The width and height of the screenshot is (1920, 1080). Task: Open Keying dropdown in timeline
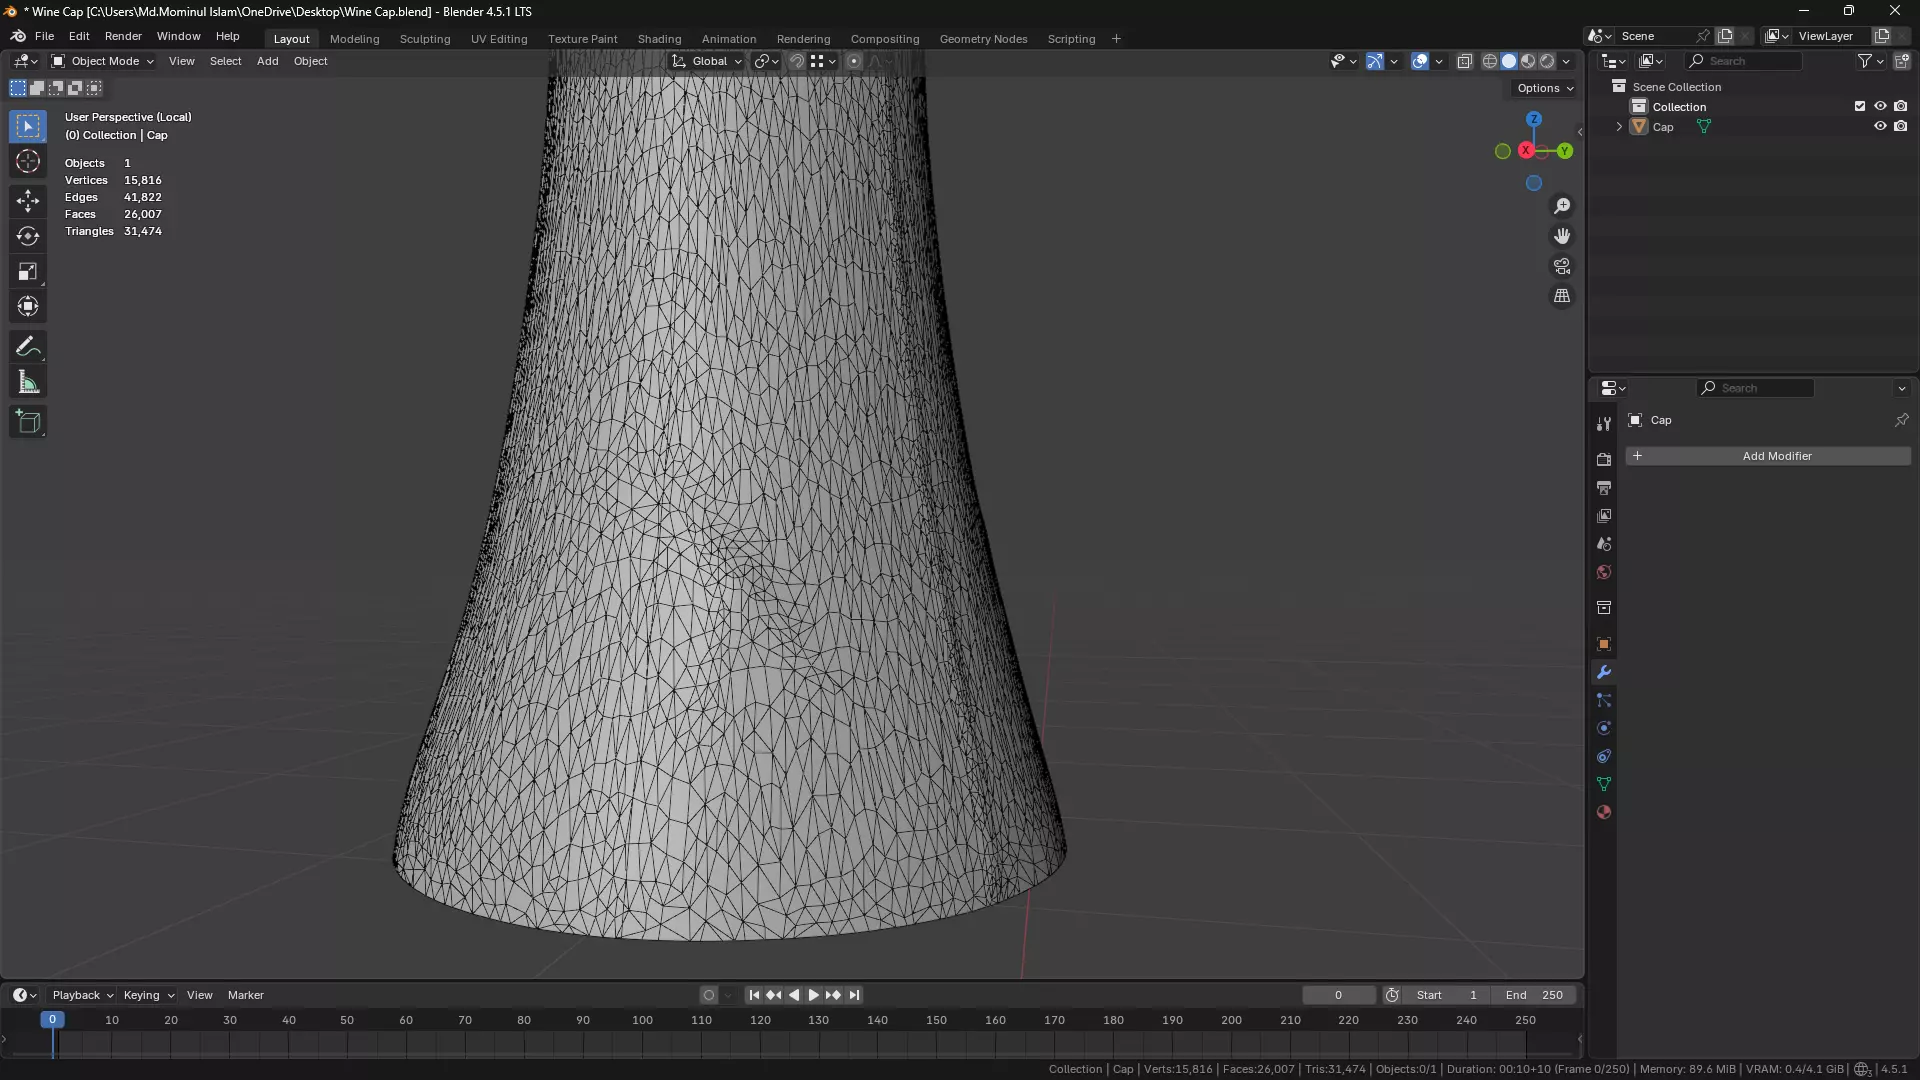tap(148, 995)
